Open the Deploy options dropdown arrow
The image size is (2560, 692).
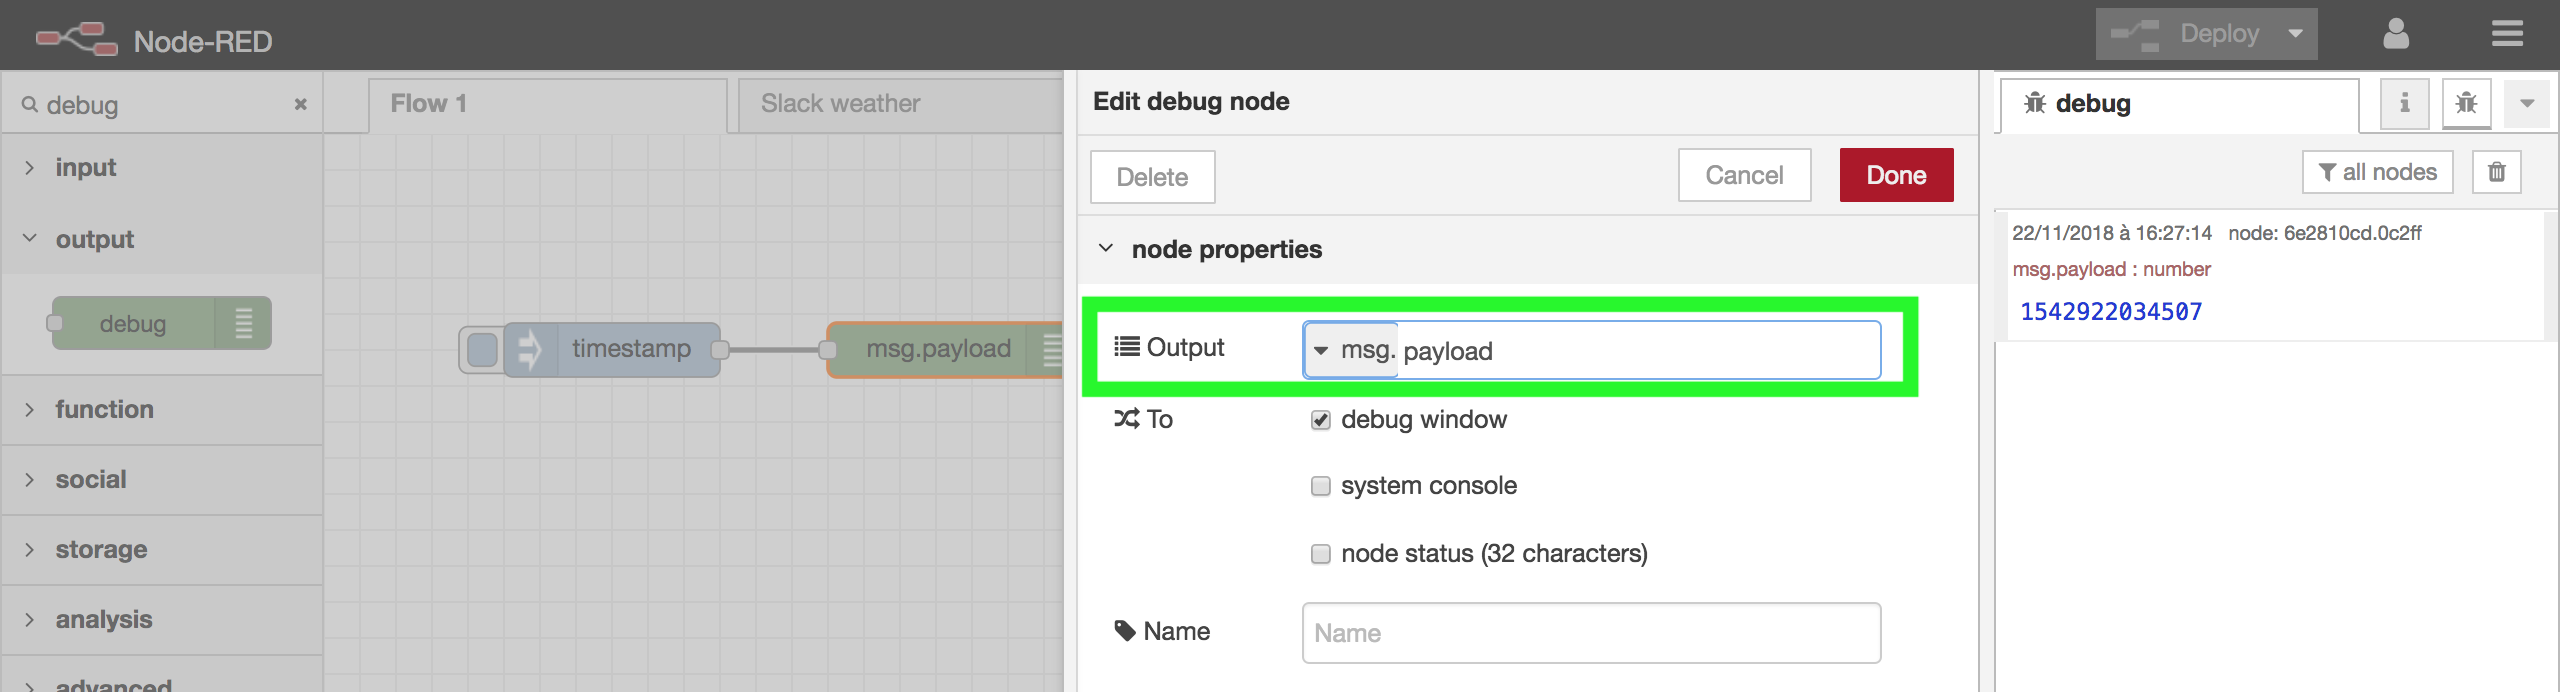[2295, 34]
